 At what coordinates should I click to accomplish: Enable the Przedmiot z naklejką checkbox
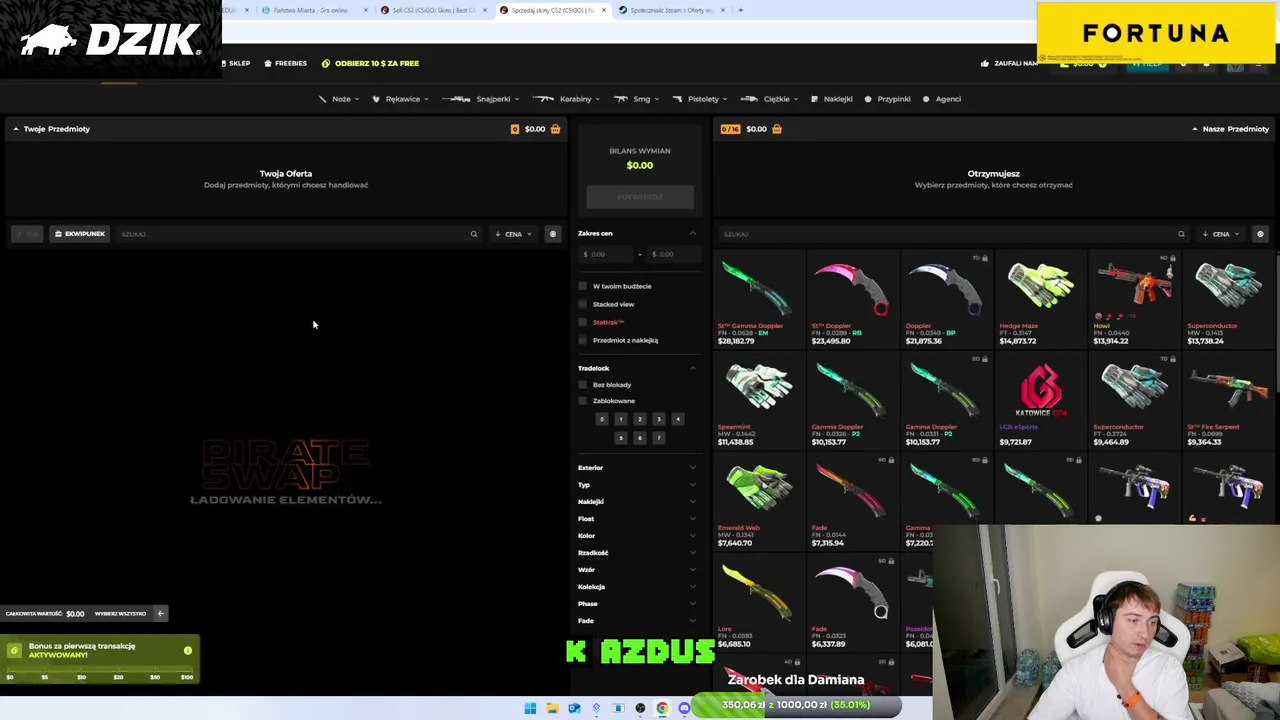pyautogui.click(x=583, y=340)
